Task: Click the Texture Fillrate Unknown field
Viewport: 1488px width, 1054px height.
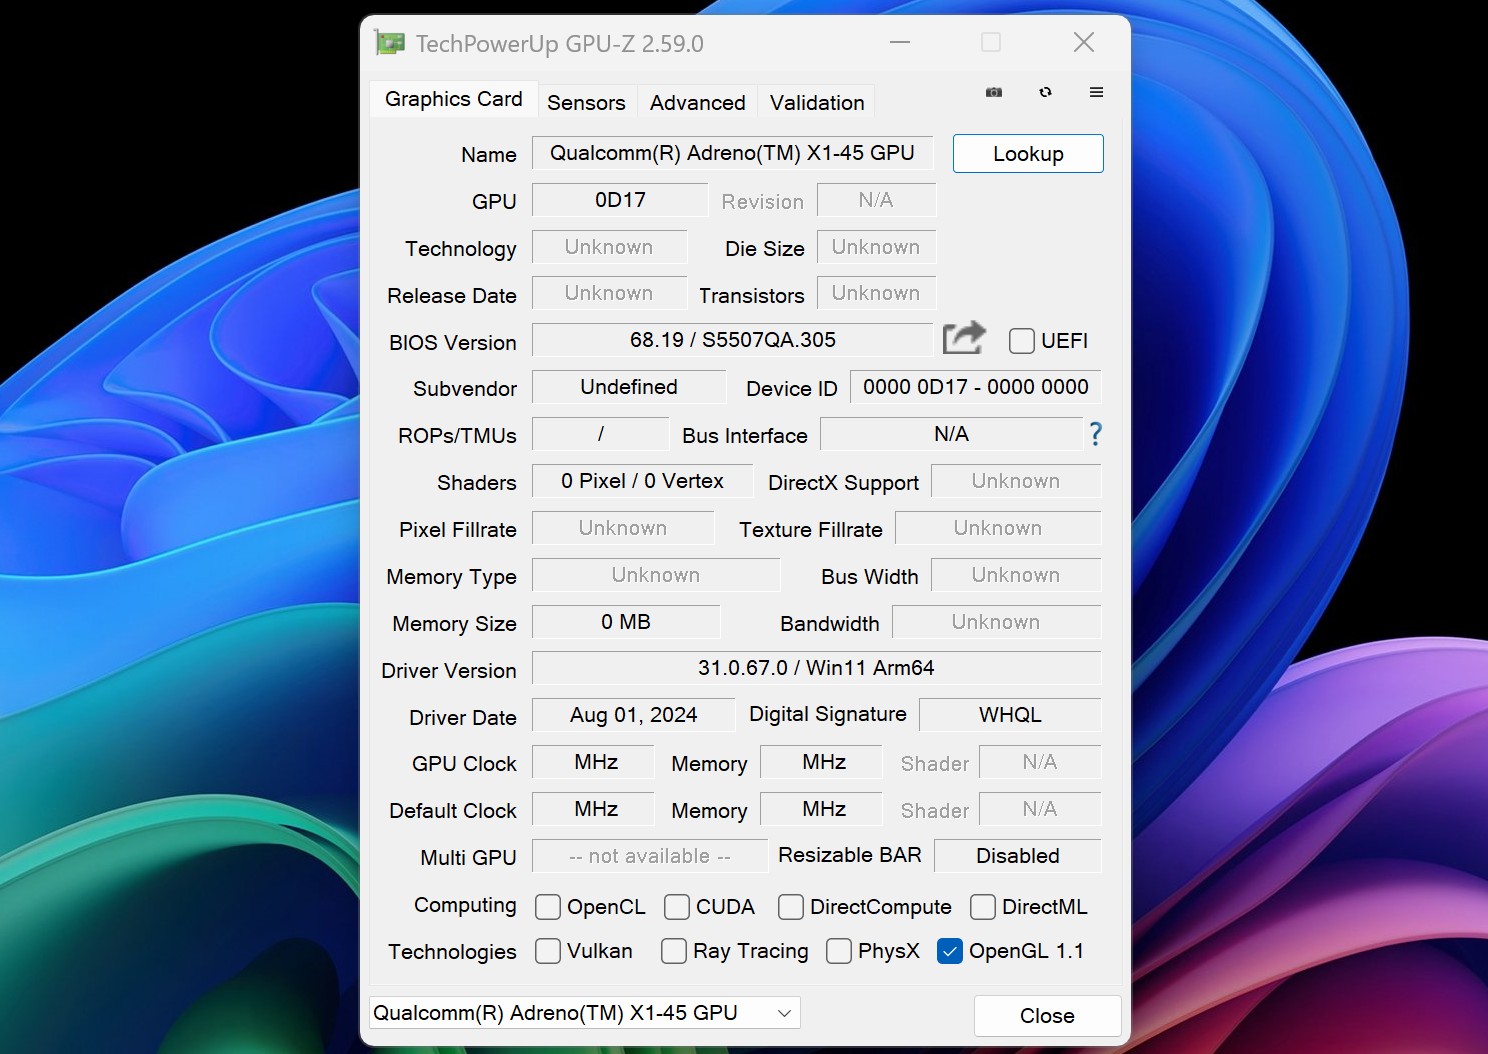Action: (x=998, y=528)
